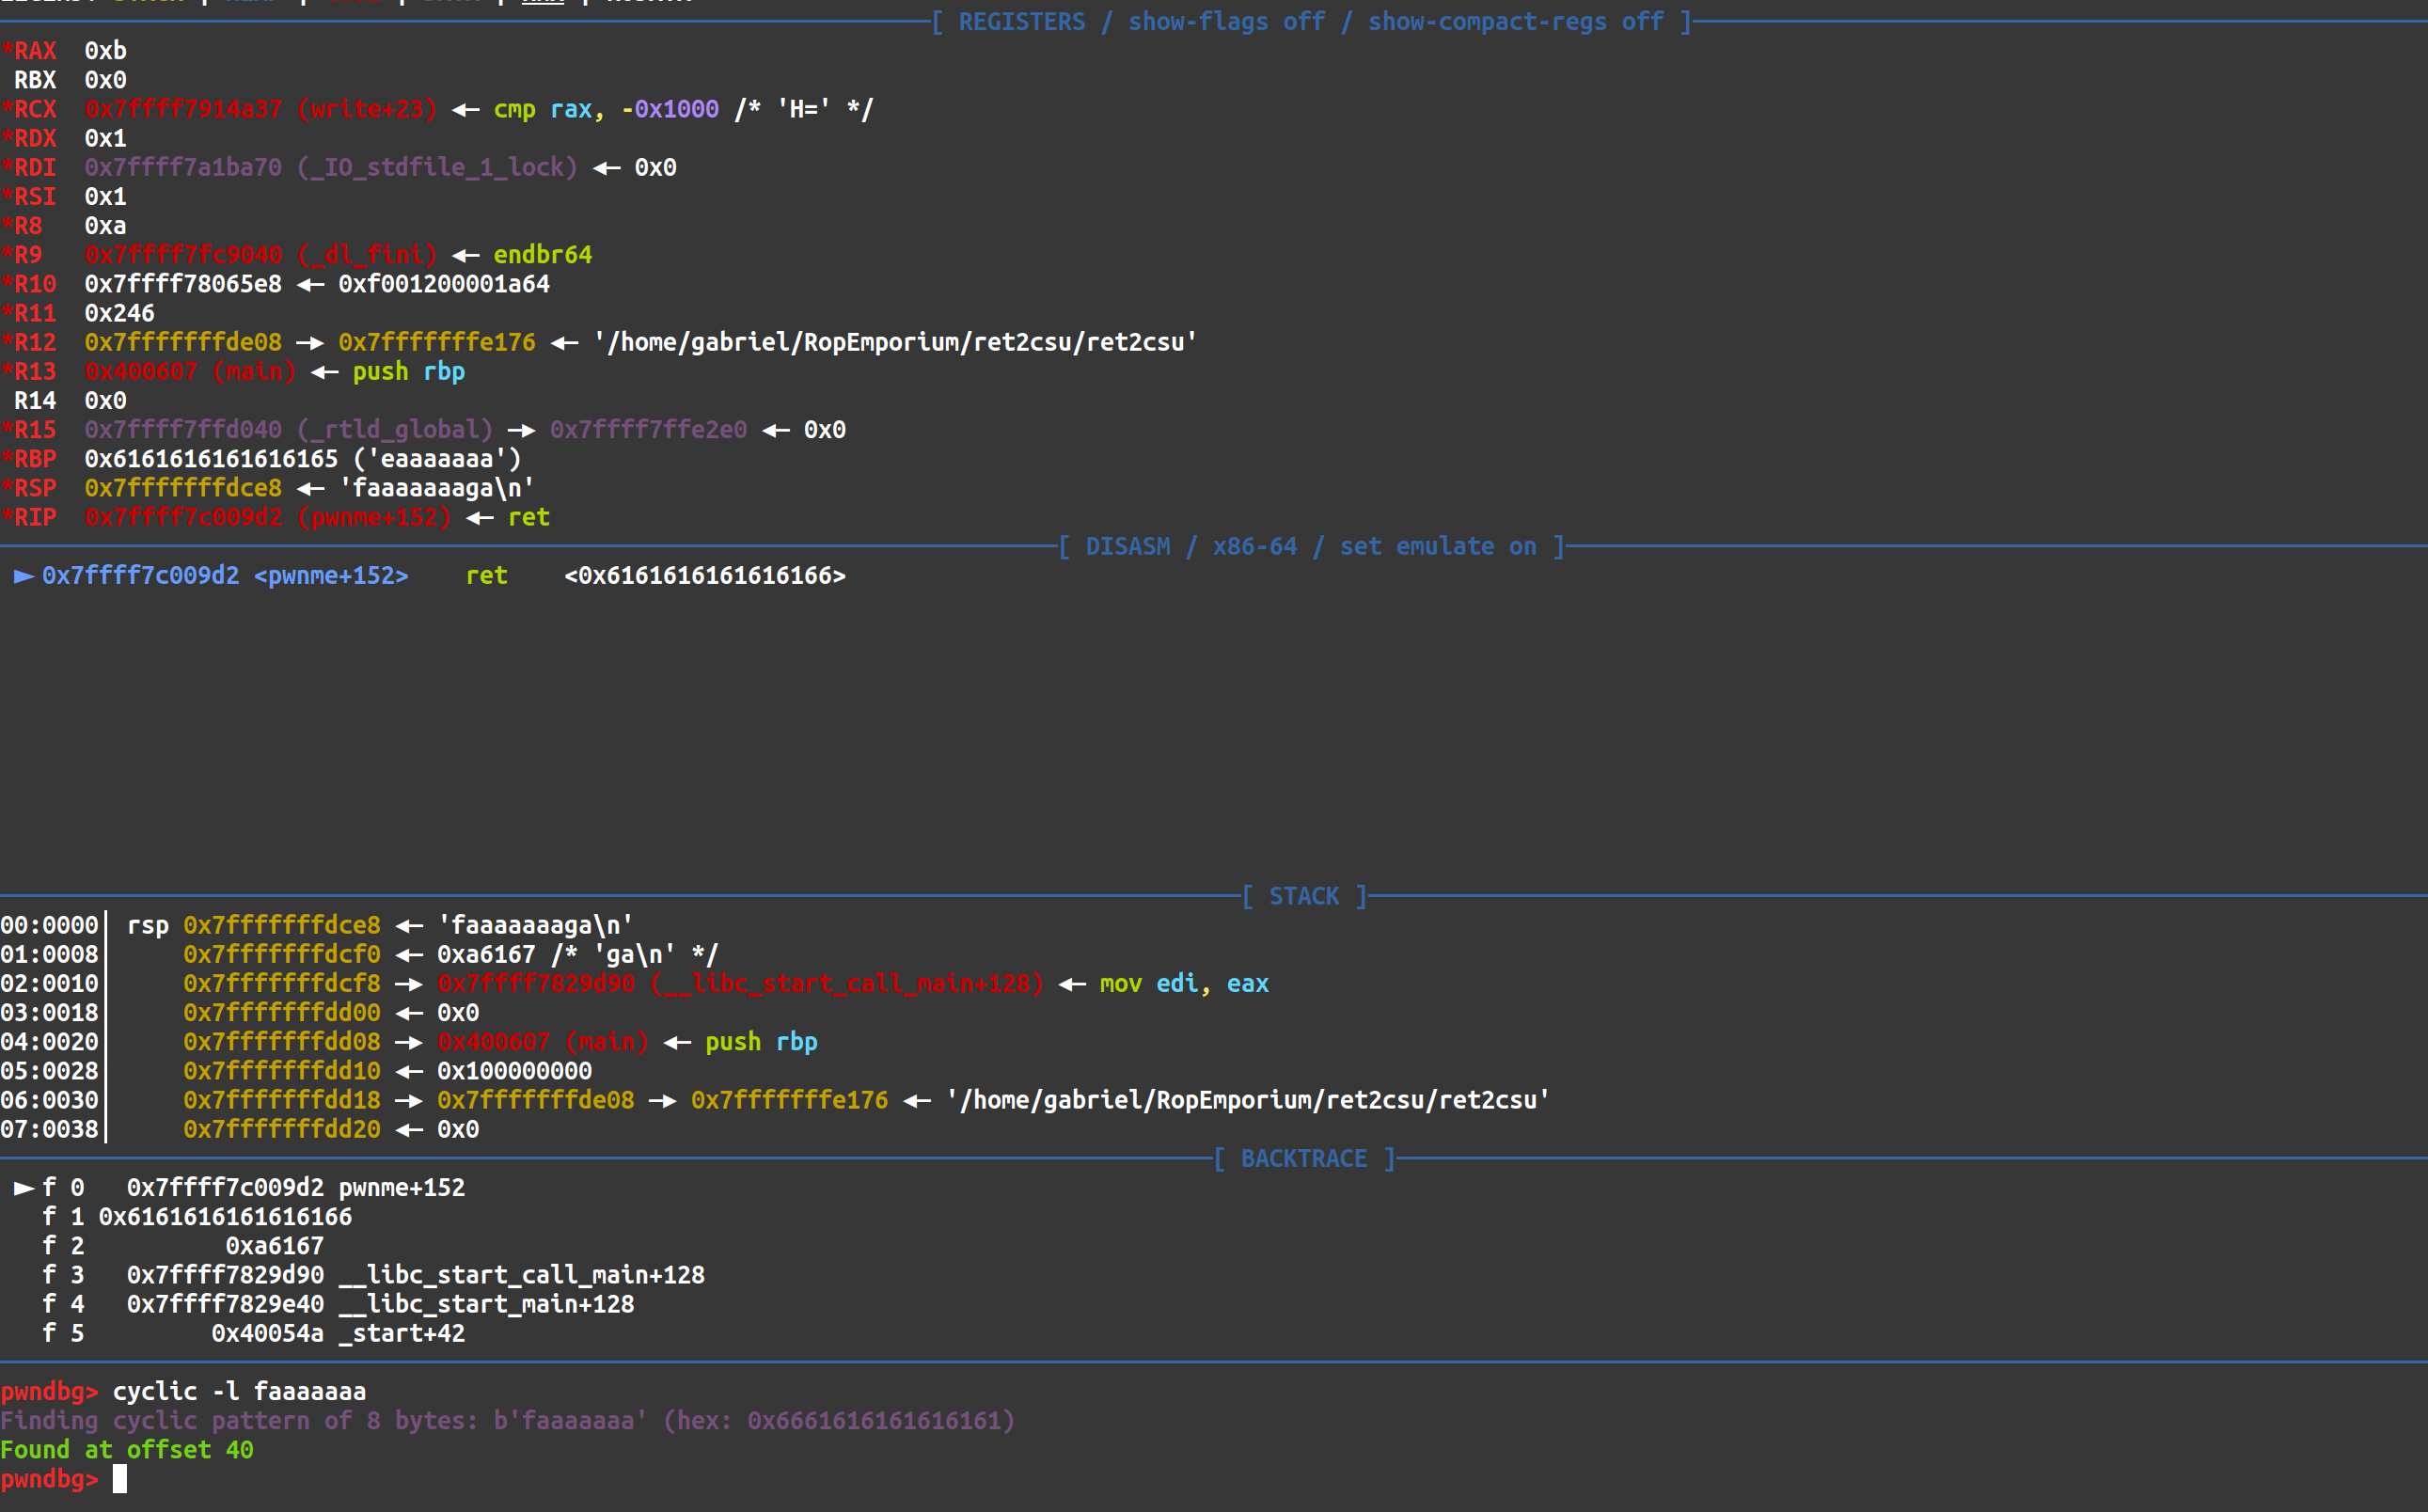Click the red RIP register name
2428x1512 pixels.
pyautogui.click(x=34, y=518)
